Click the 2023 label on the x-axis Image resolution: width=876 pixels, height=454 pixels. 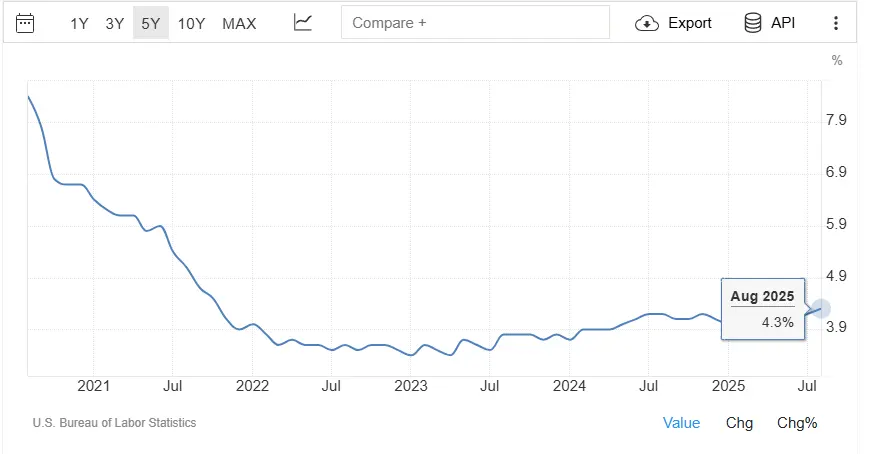411,386
